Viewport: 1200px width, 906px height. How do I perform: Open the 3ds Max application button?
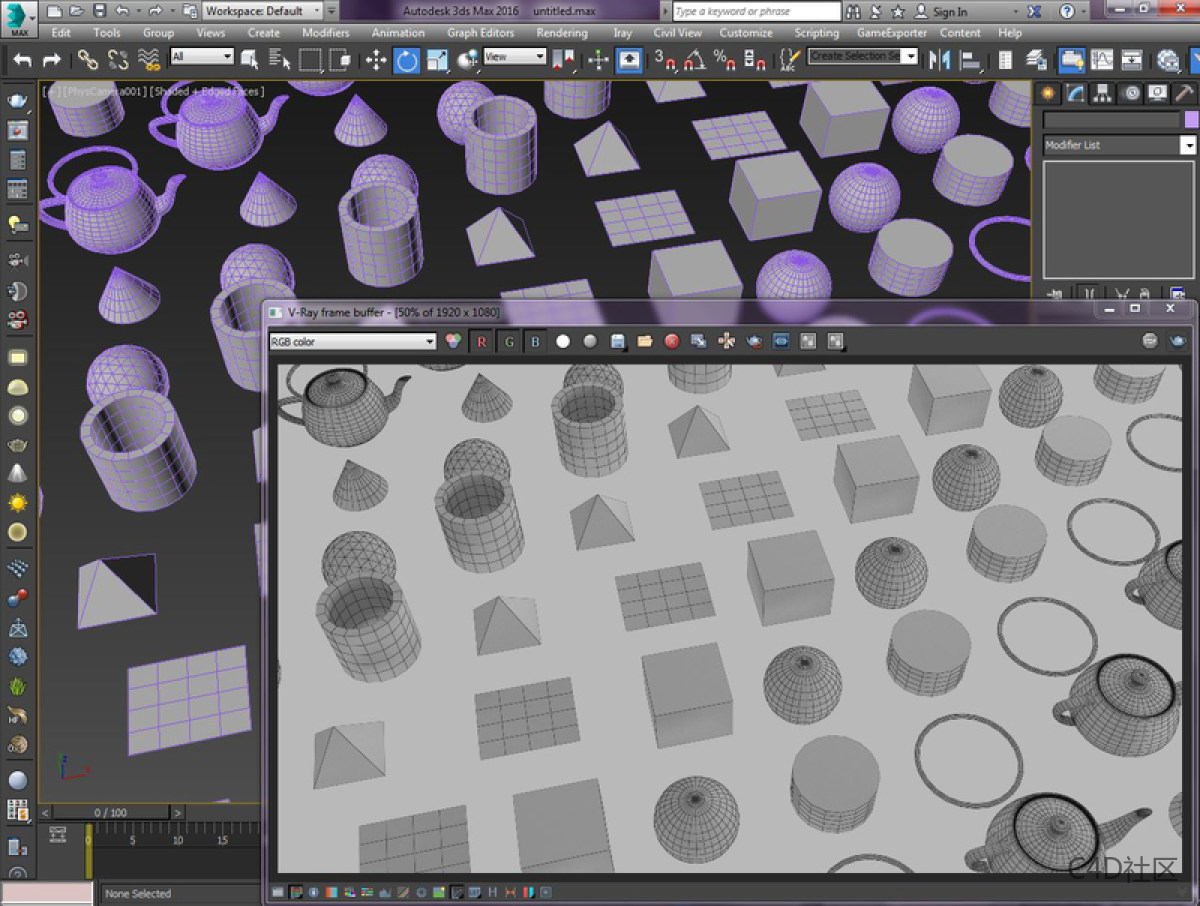click(19, 17)
